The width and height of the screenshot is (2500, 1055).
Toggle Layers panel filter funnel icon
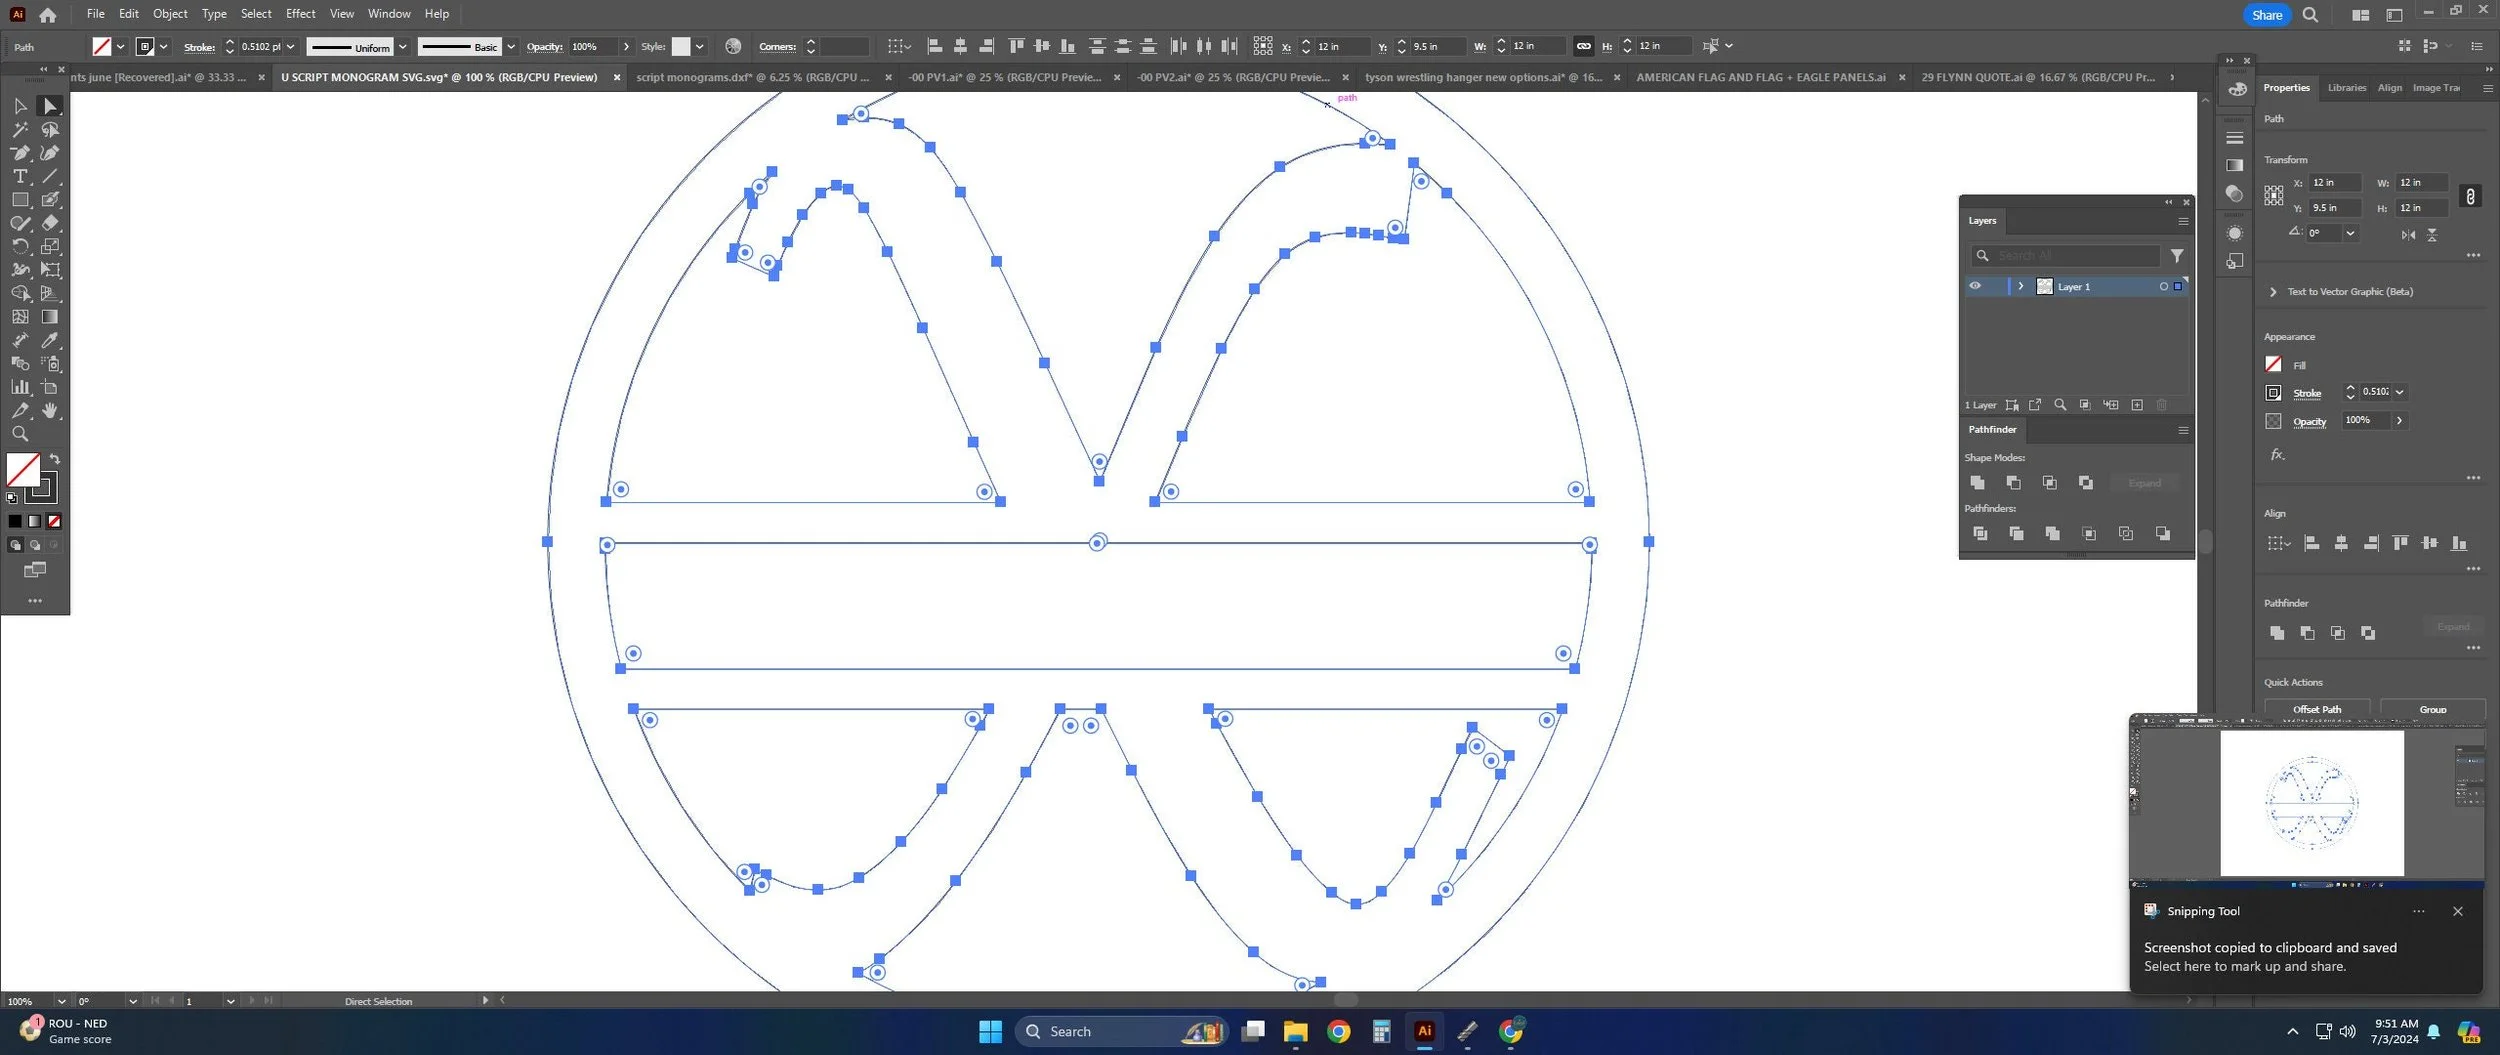(2177, 256)
